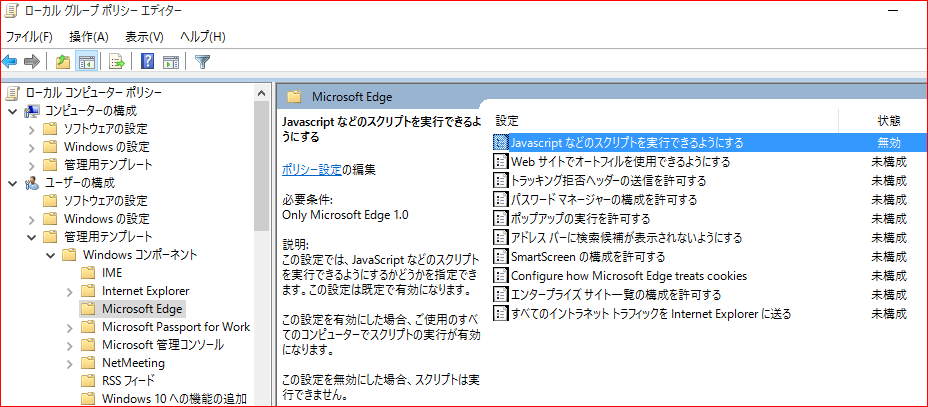Image resolution: width=928 pixels, height=407 pixels.
Task: Click policy icon beside Javascript などのスクリプト row
Action: [x=501, y=142]
